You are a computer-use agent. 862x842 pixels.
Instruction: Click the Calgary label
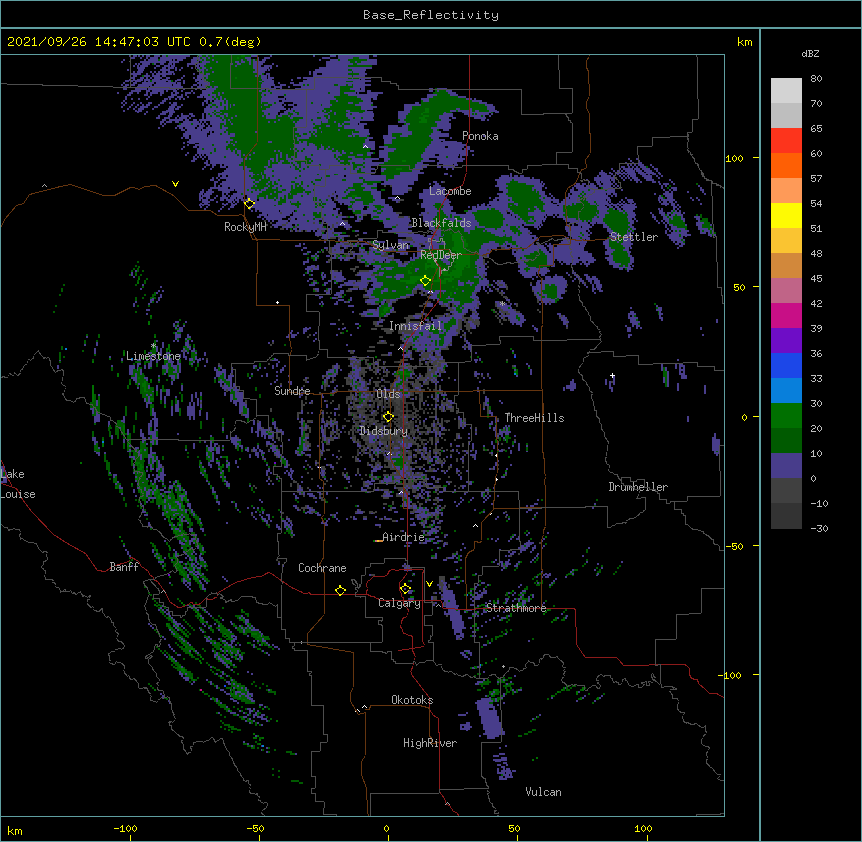pos(399,603)
